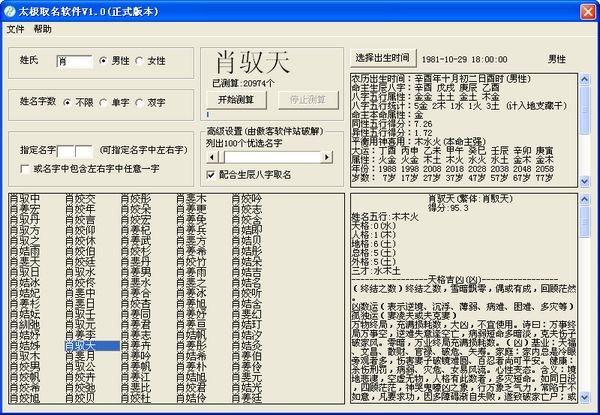Select the name 肖姣志 in list

click(x=247, y=210)
